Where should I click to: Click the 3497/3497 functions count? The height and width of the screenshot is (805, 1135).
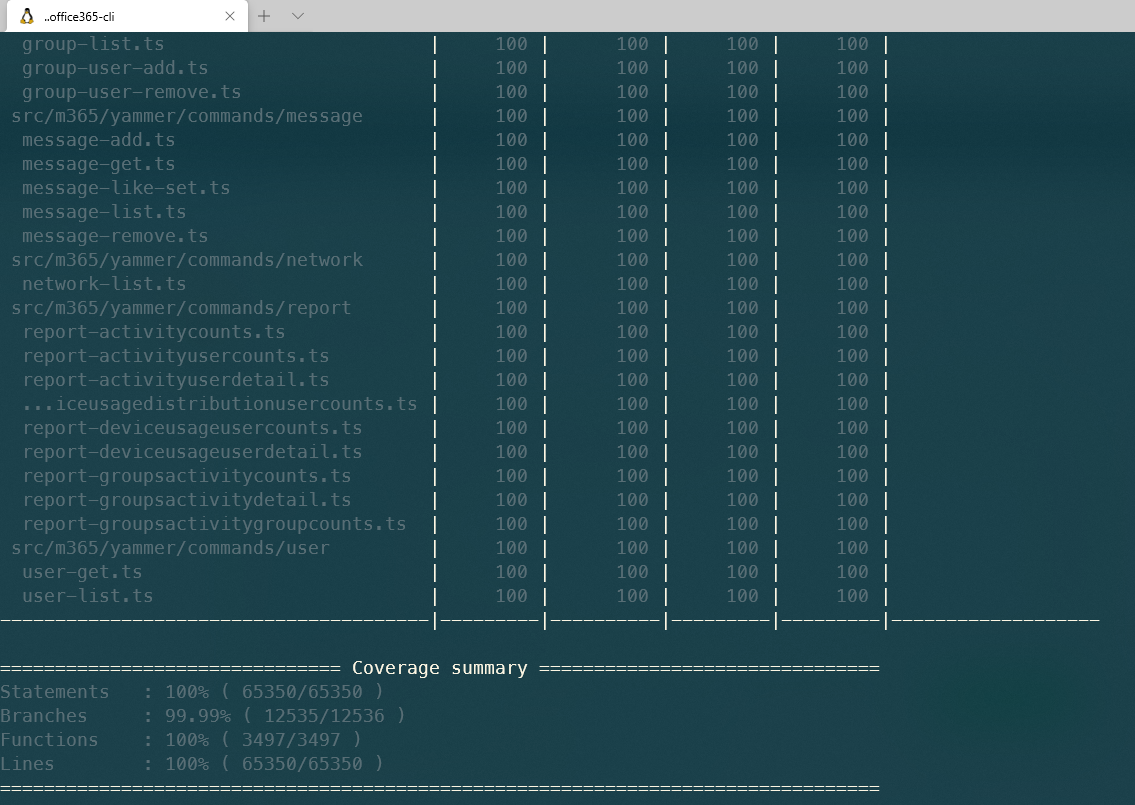pyautogui.click(x=291, y=740)
